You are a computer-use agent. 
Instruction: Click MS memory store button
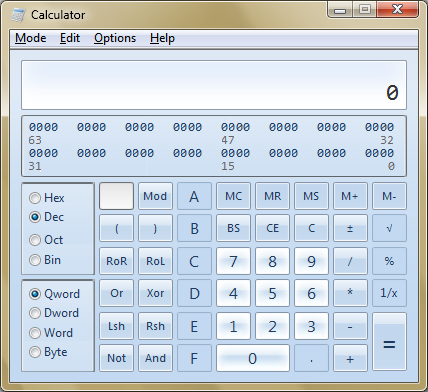pos(311,196)
